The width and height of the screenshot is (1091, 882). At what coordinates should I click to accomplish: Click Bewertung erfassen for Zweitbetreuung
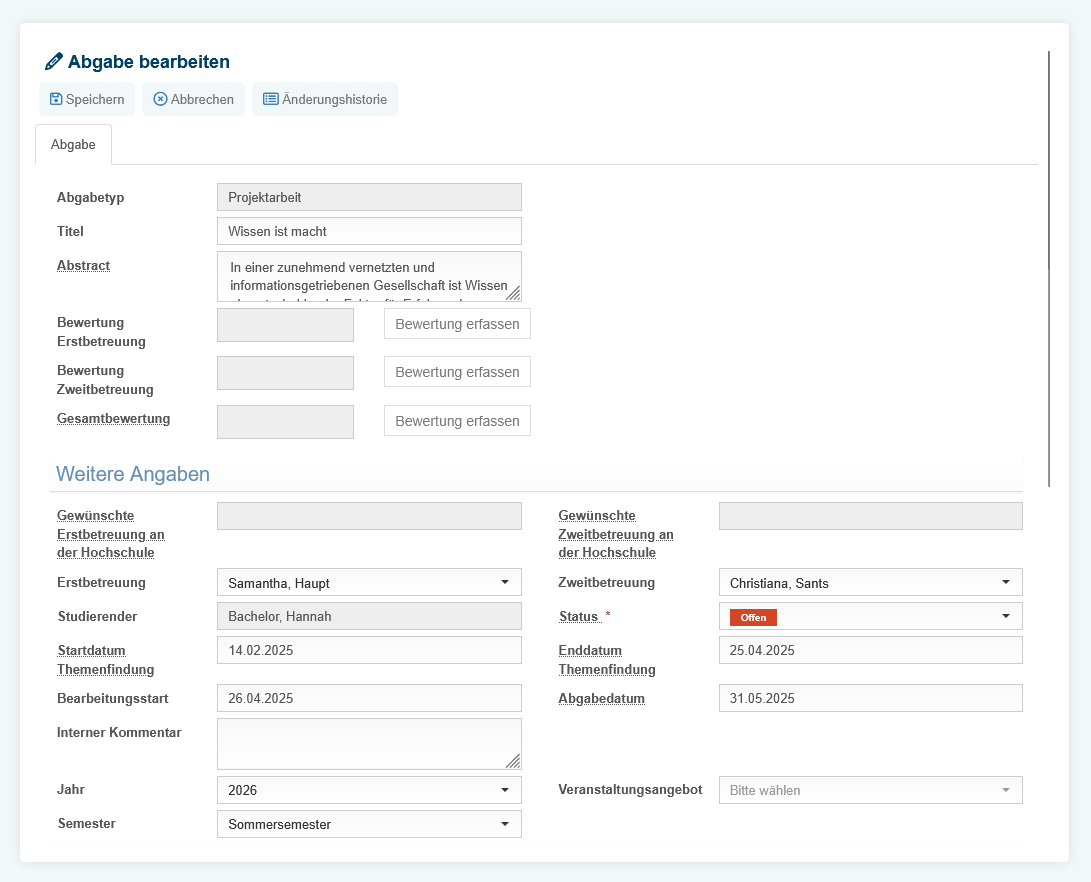tap(457, 372)
